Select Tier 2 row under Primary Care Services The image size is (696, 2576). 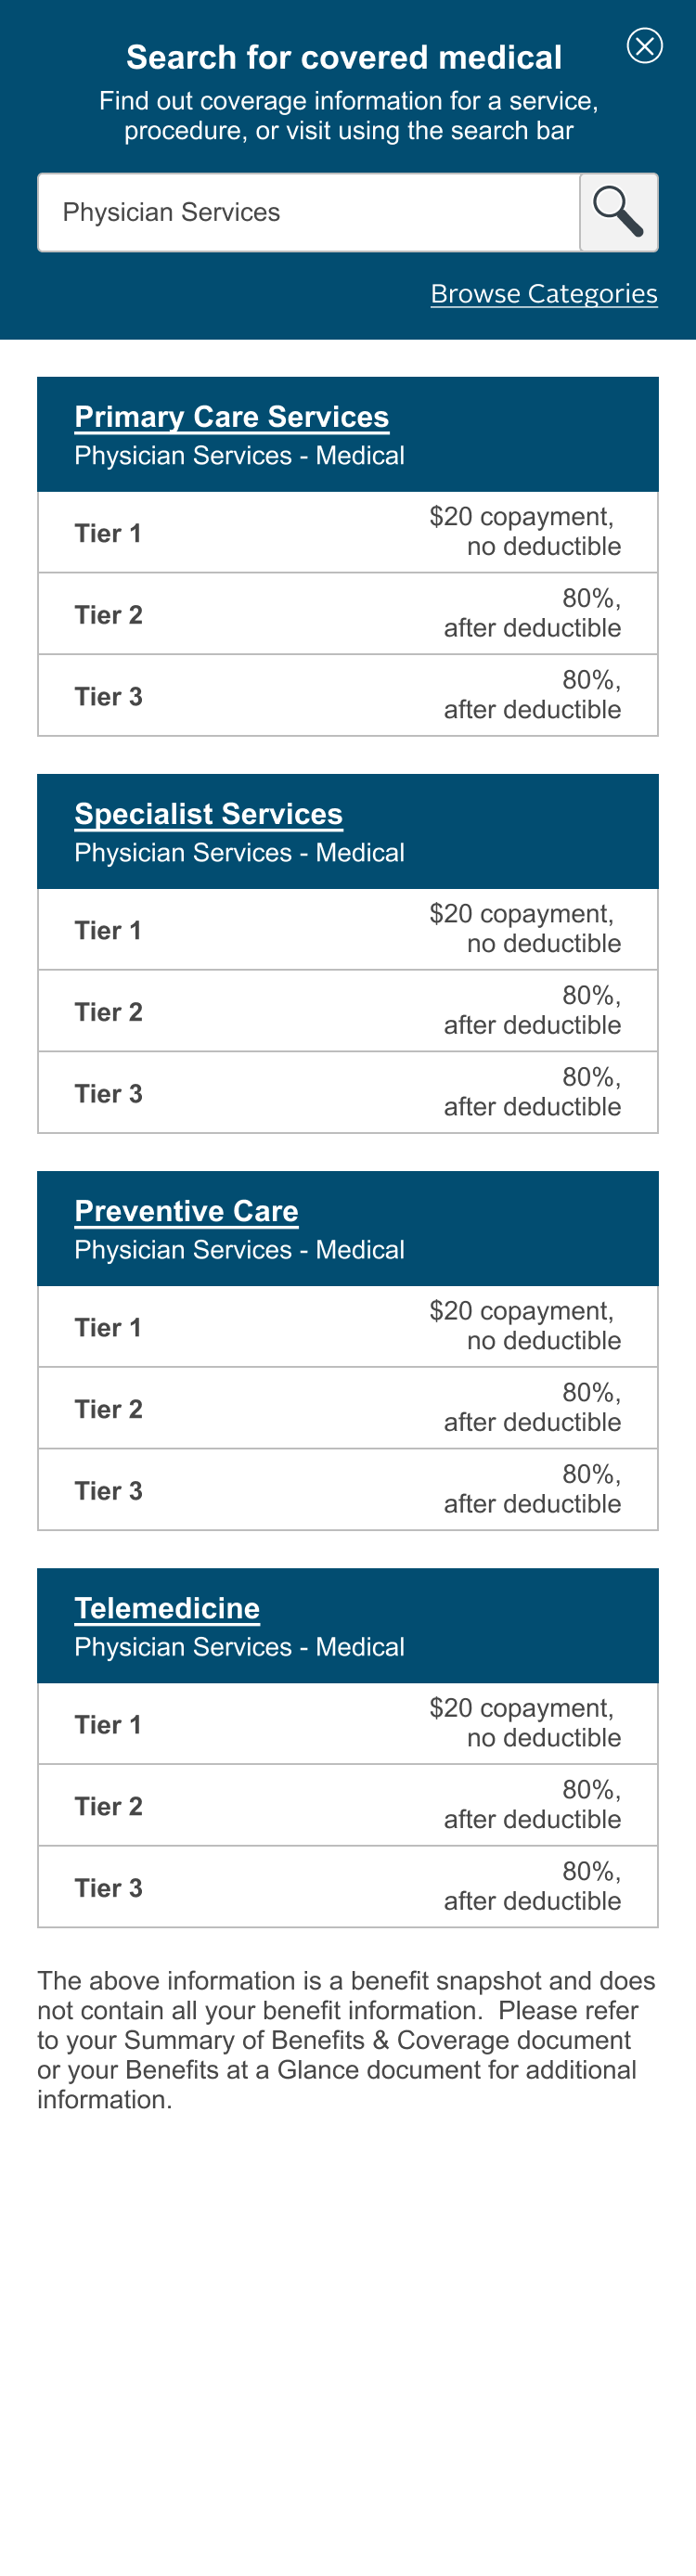347,614
